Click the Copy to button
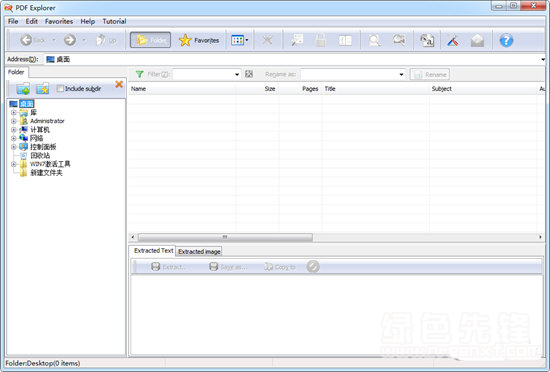Viewport: 550px width, 372px height. point(280,267)
